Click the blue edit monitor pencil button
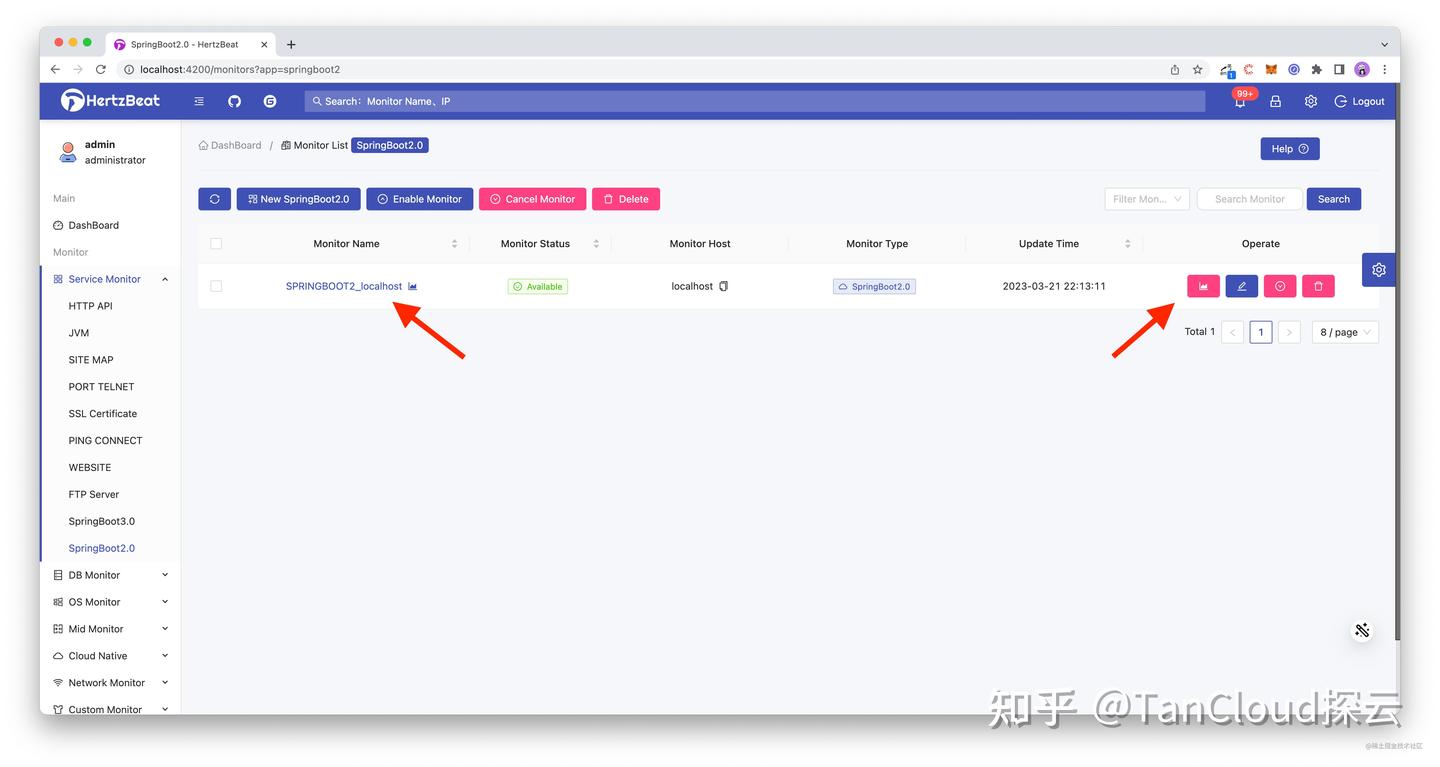Screen dimensions: 1440x767 pos(1241,286)
